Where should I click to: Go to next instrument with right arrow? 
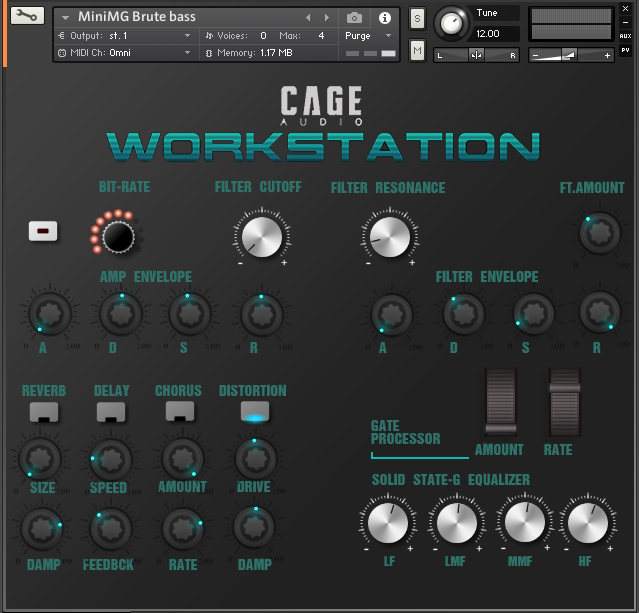coord(327,18)
